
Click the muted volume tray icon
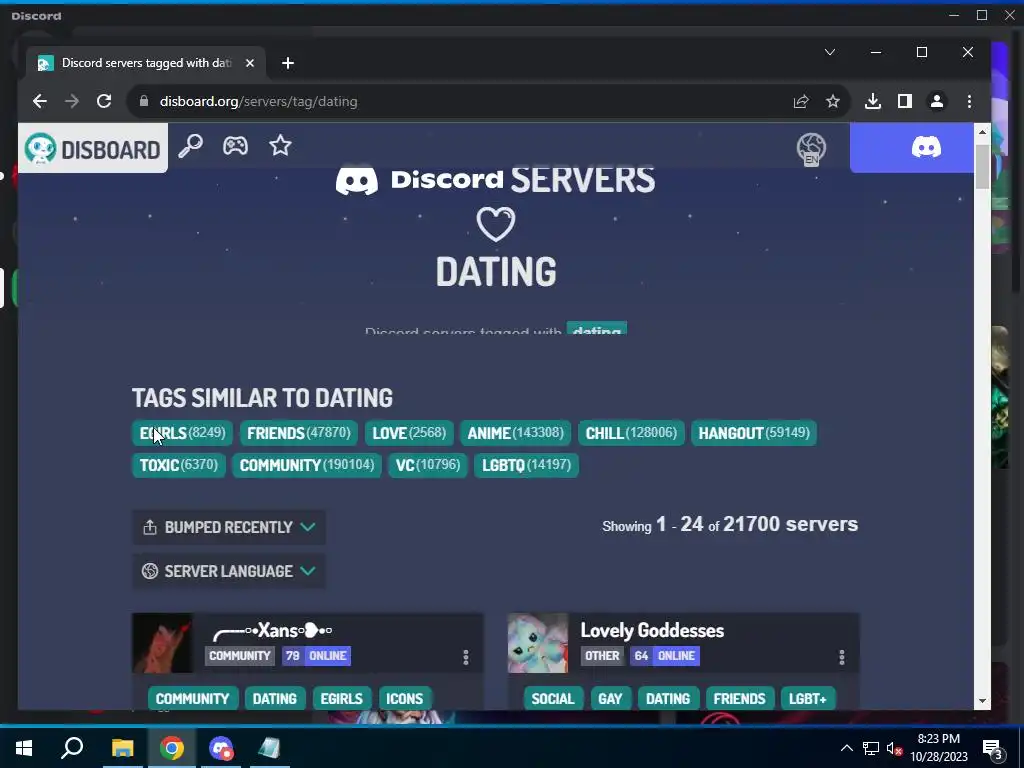[x=894, y=748]
